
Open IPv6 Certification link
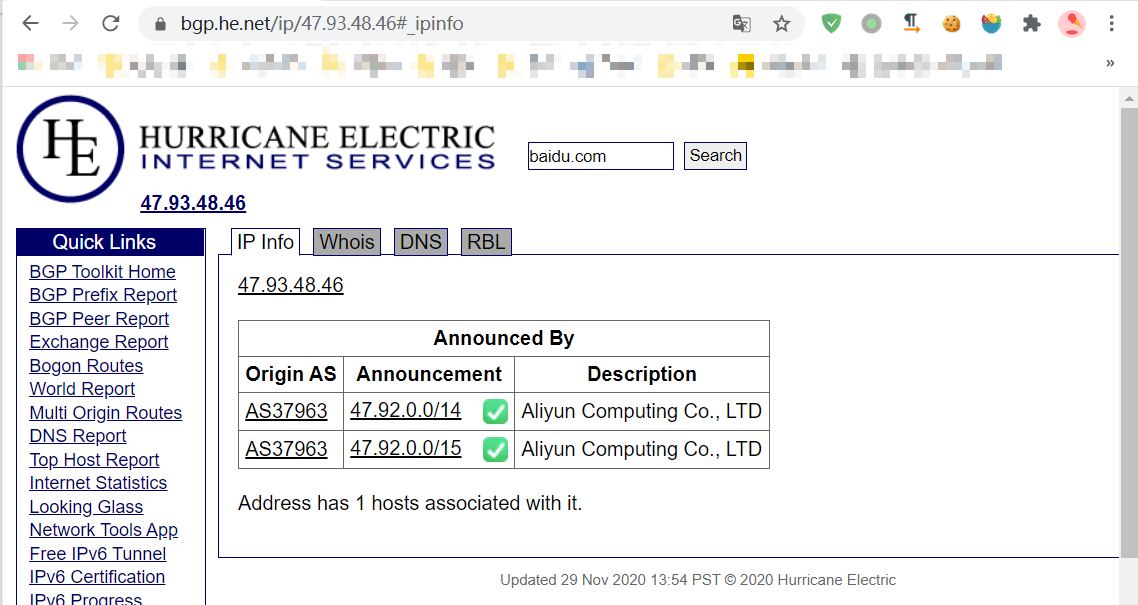[x=97, y=577]
